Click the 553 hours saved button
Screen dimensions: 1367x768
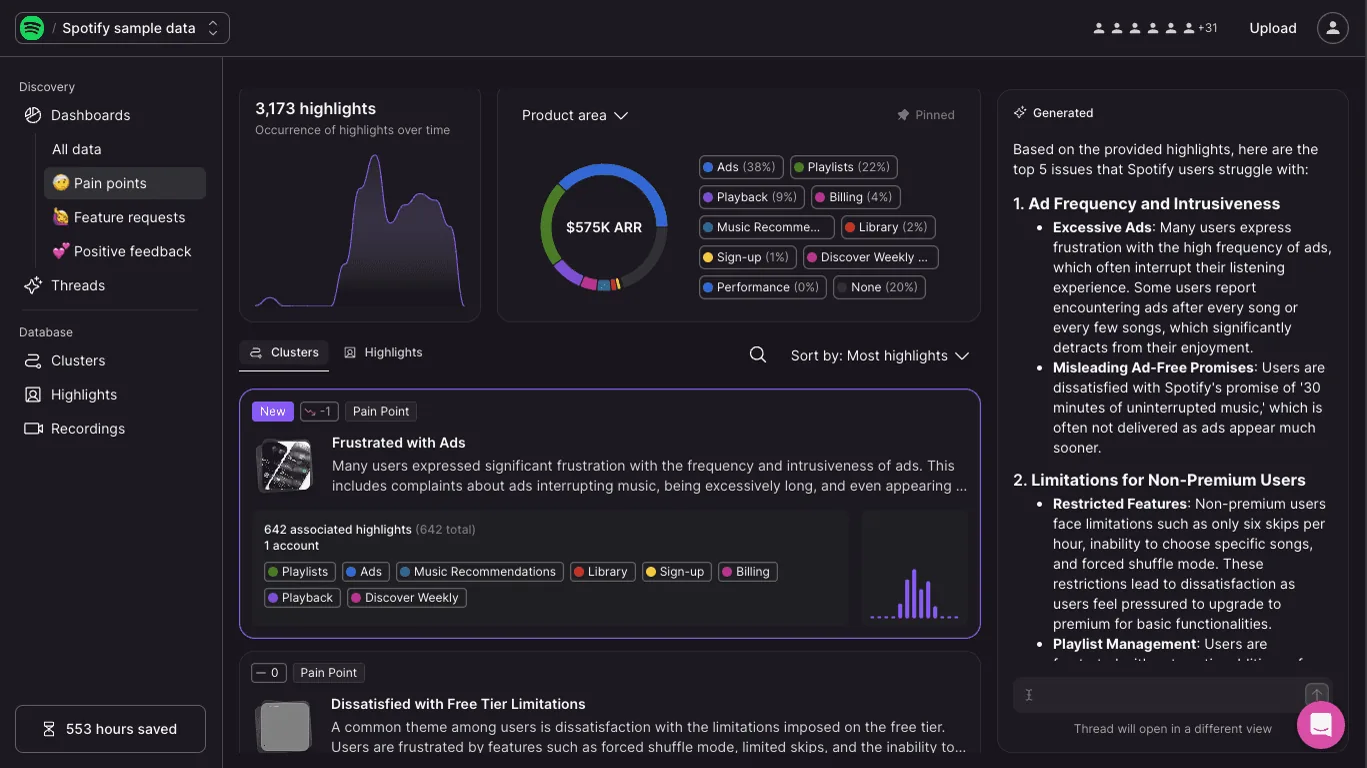(110, 729)
